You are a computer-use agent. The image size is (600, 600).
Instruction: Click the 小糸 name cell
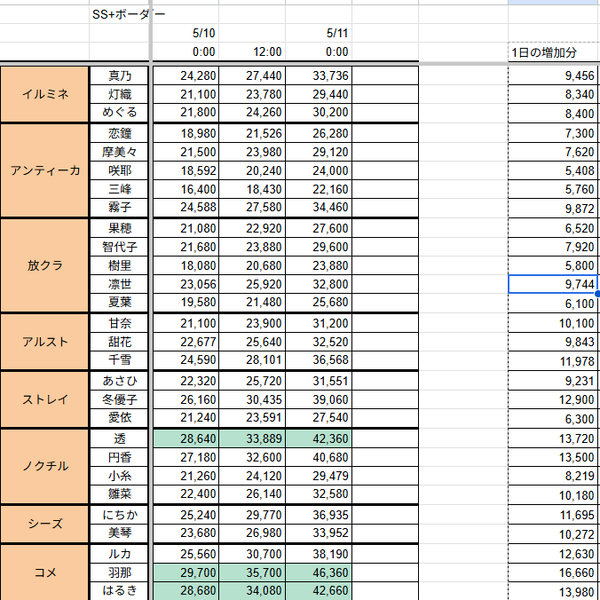(x=119, y=476)
